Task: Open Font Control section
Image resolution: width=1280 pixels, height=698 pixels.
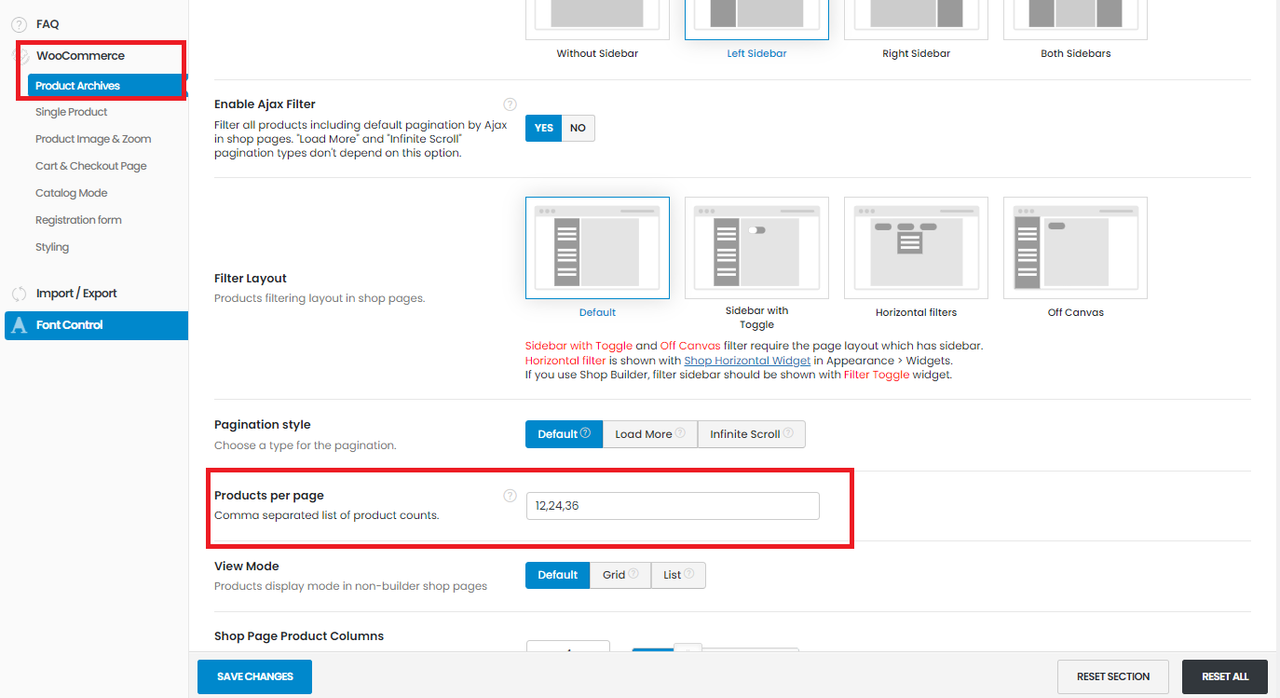Action: point(96,325)
